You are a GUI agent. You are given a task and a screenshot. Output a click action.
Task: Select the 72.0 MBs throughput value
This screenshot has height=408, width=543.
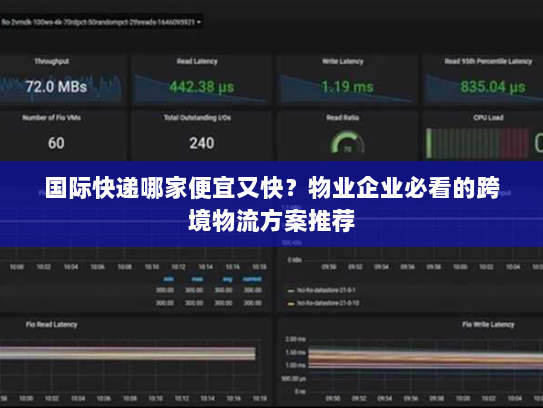(56, 87)
